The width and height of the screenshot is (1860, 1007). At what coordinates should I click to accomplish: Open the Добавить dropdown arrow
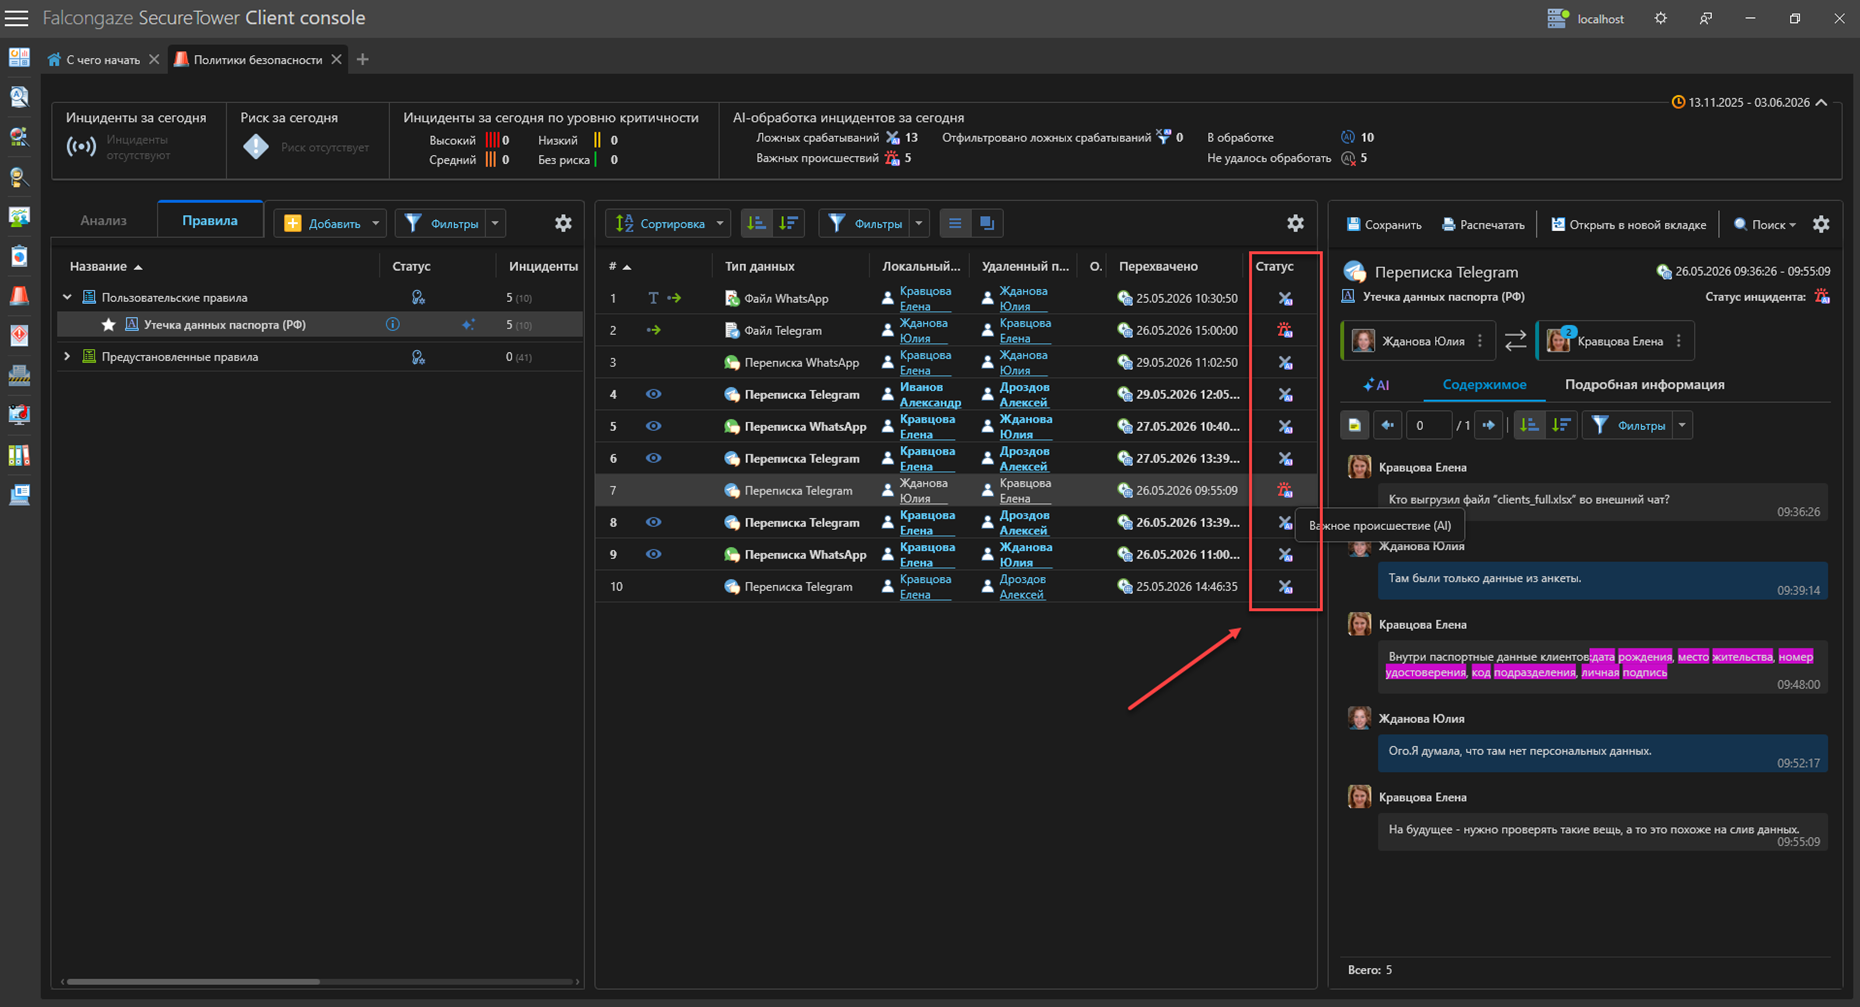376,223
